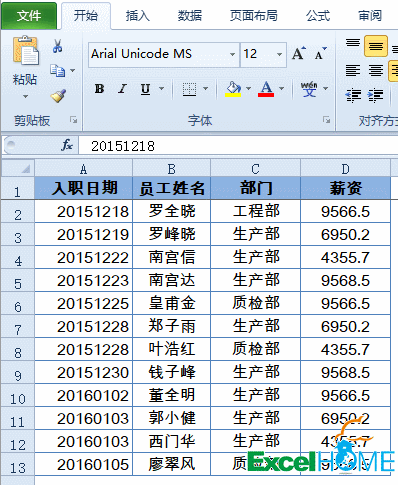Image resolution: width=398 pixels, height=485 pixels.
Task: Center text horizontally
Action: click(376, 71)
